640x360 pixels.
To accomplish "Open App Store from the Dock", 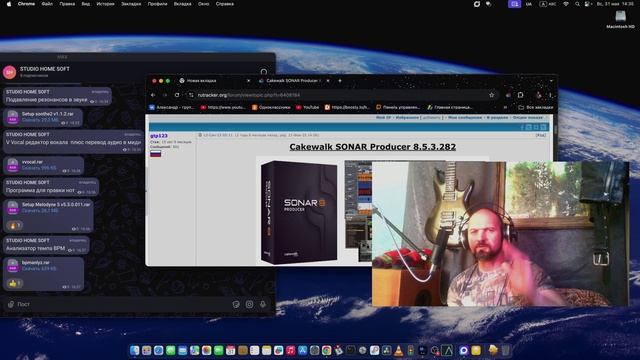I will point(302,350).
